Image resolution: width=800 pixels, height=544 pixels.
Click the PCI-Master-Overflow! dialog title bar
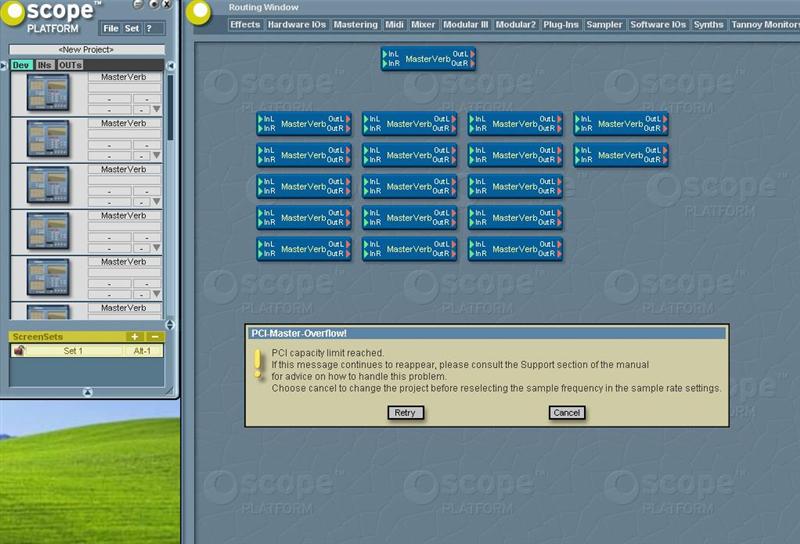pos(487,333)
